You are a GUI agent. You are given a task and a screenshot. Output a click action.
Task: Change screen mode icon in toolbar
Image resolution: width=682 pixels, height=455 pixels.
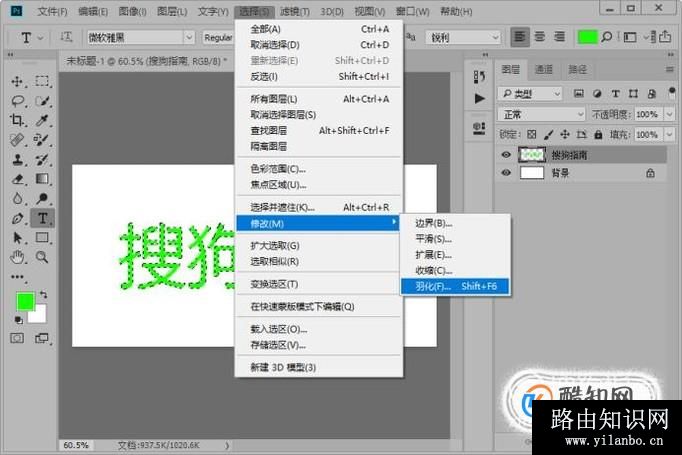42,338
